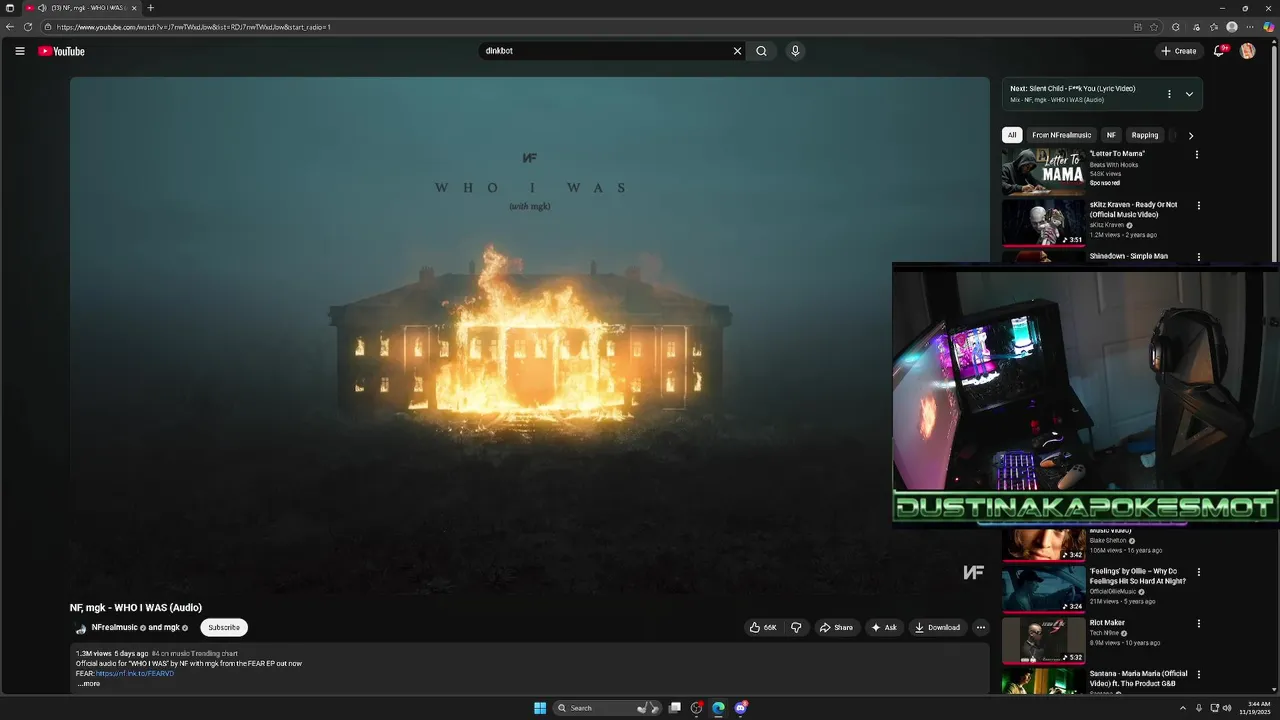1280x720 pixels.
Task: Submit search with magnifier button
Action: [761, 51]
